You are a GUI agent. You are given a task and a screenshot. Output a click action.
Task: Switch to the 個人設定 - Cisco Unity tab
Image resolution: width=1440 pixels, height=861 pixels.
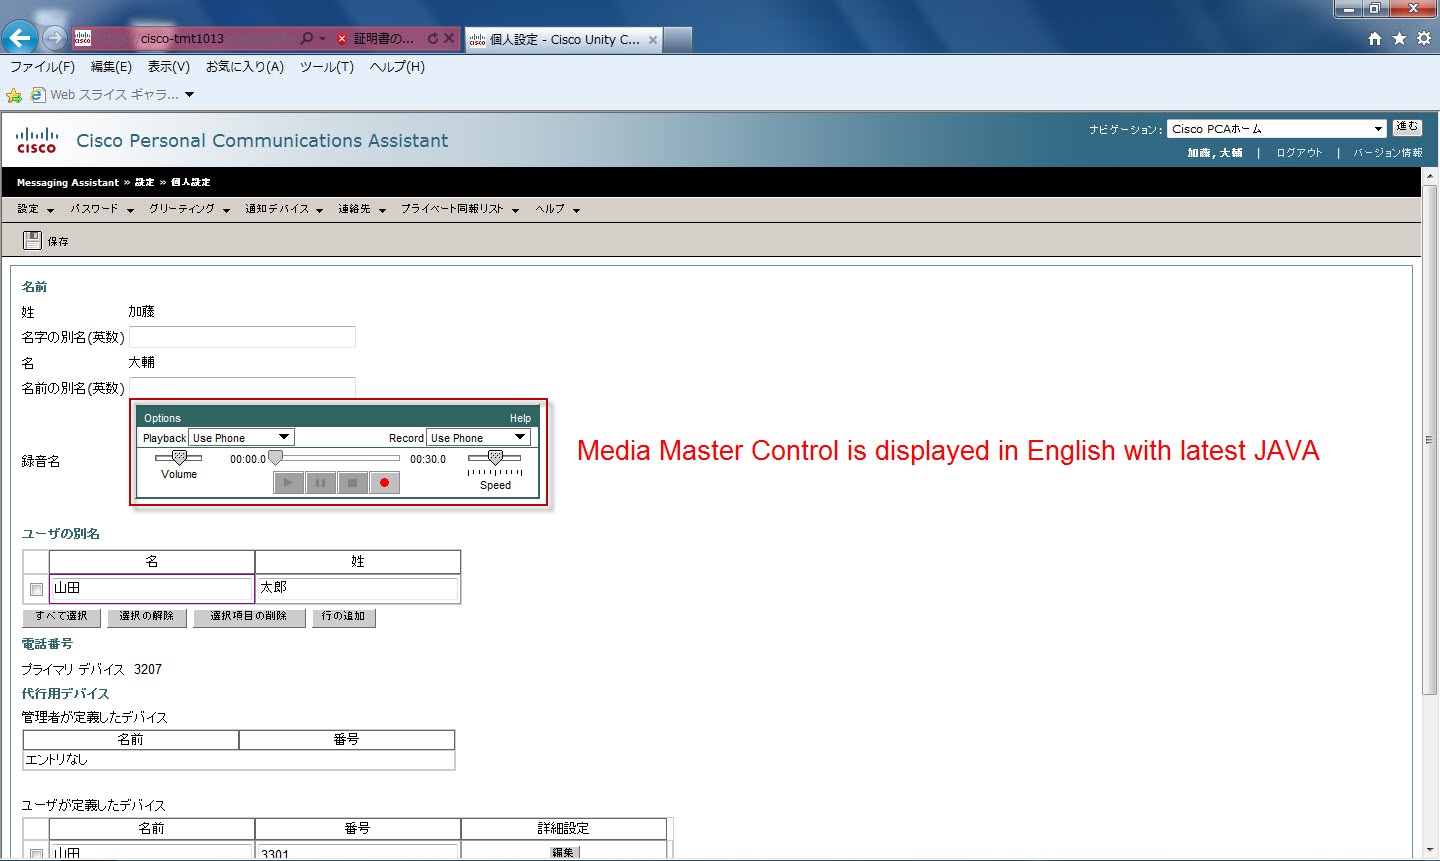pyautogui.click(x=563, y=40)
